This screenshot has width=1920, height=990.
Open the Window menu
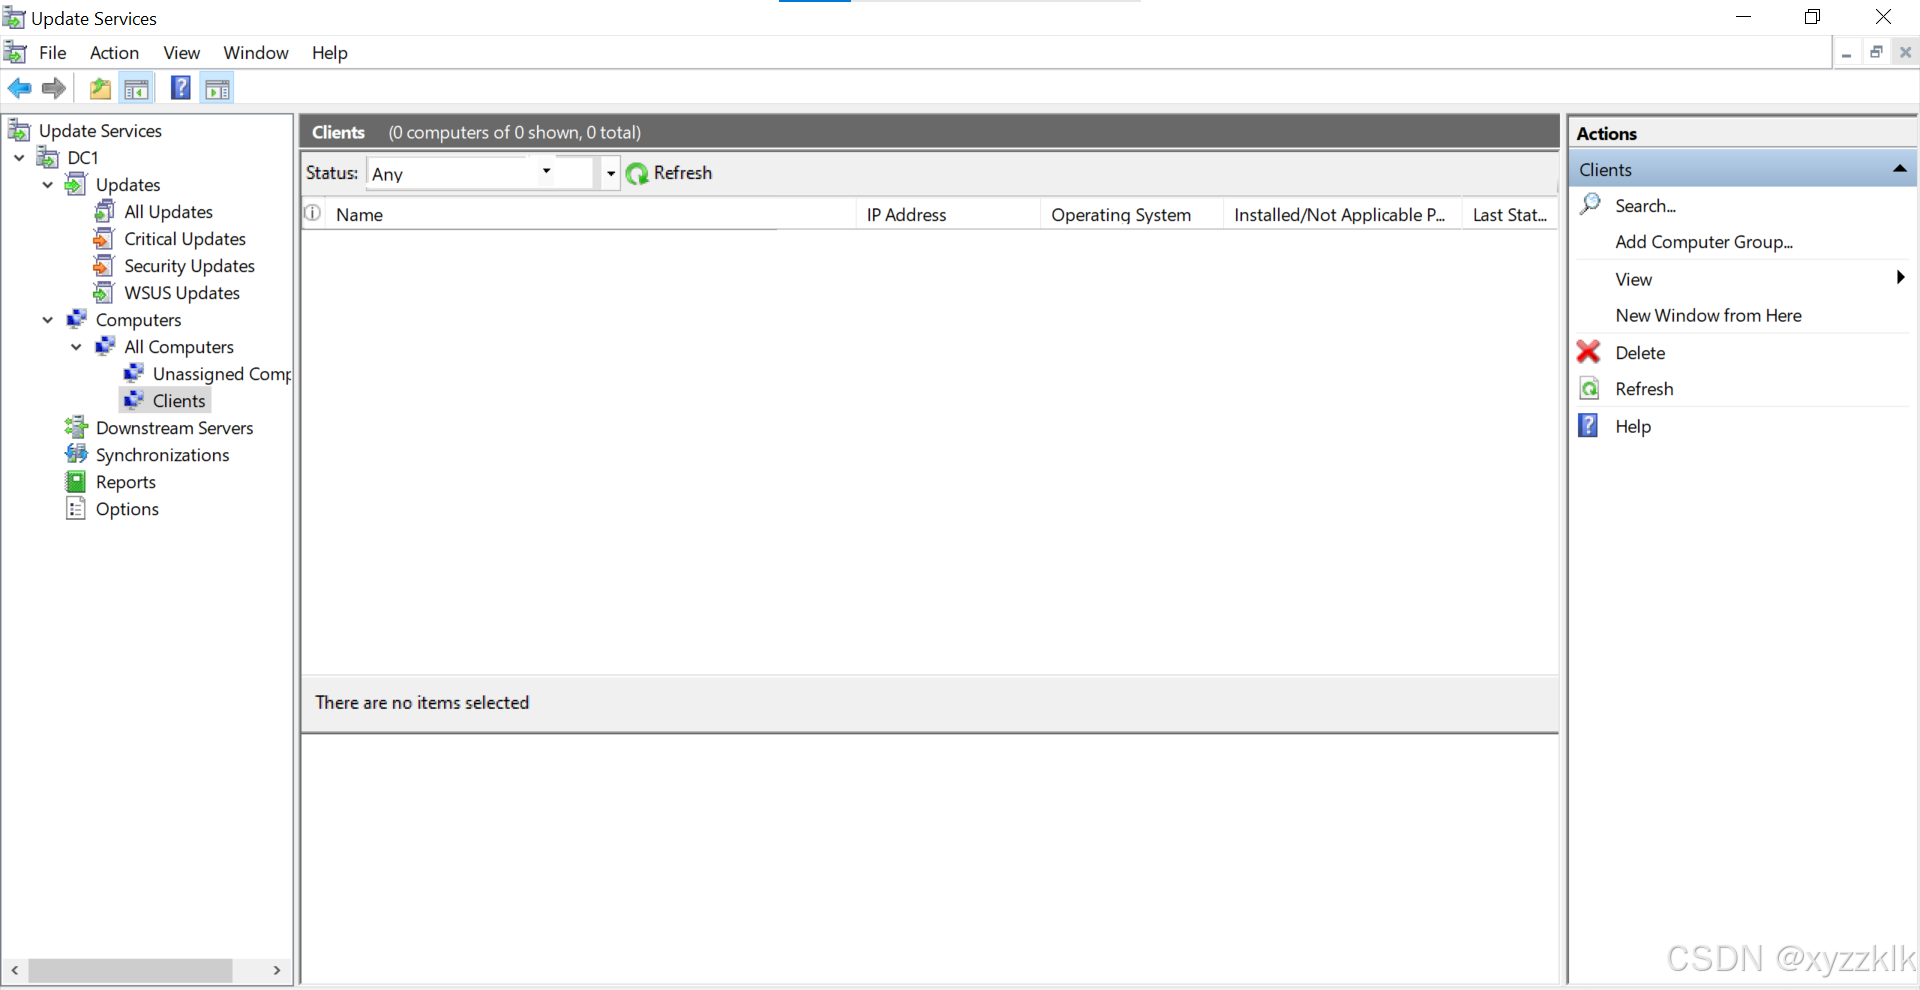tap(255, 53)
